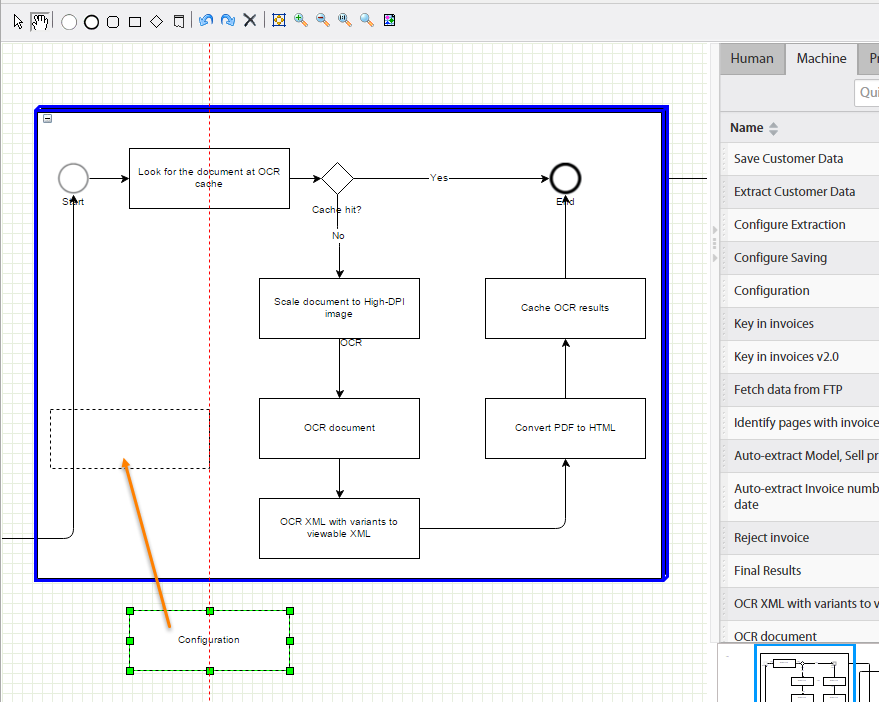
Task: Sort the Name column with arrows
Action: 774,128
